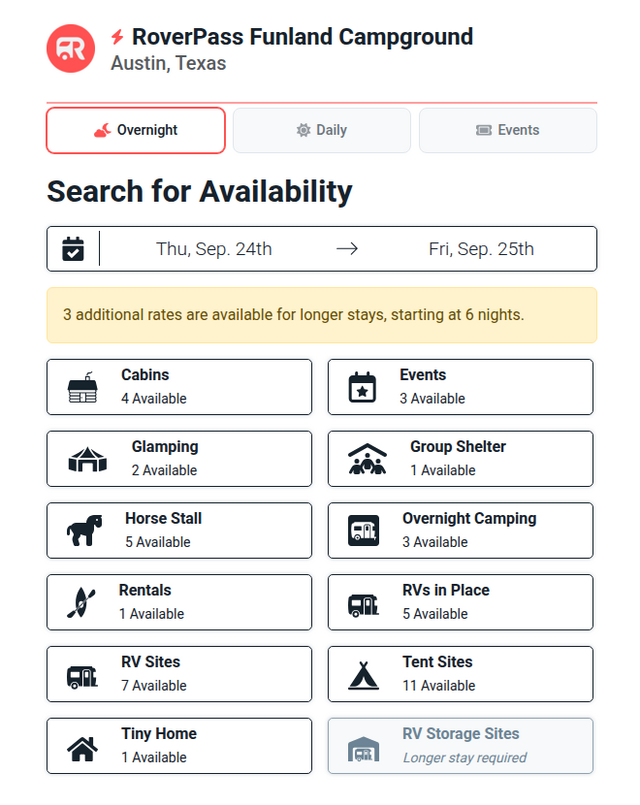Switch to the Daily tab

[322, 130]
